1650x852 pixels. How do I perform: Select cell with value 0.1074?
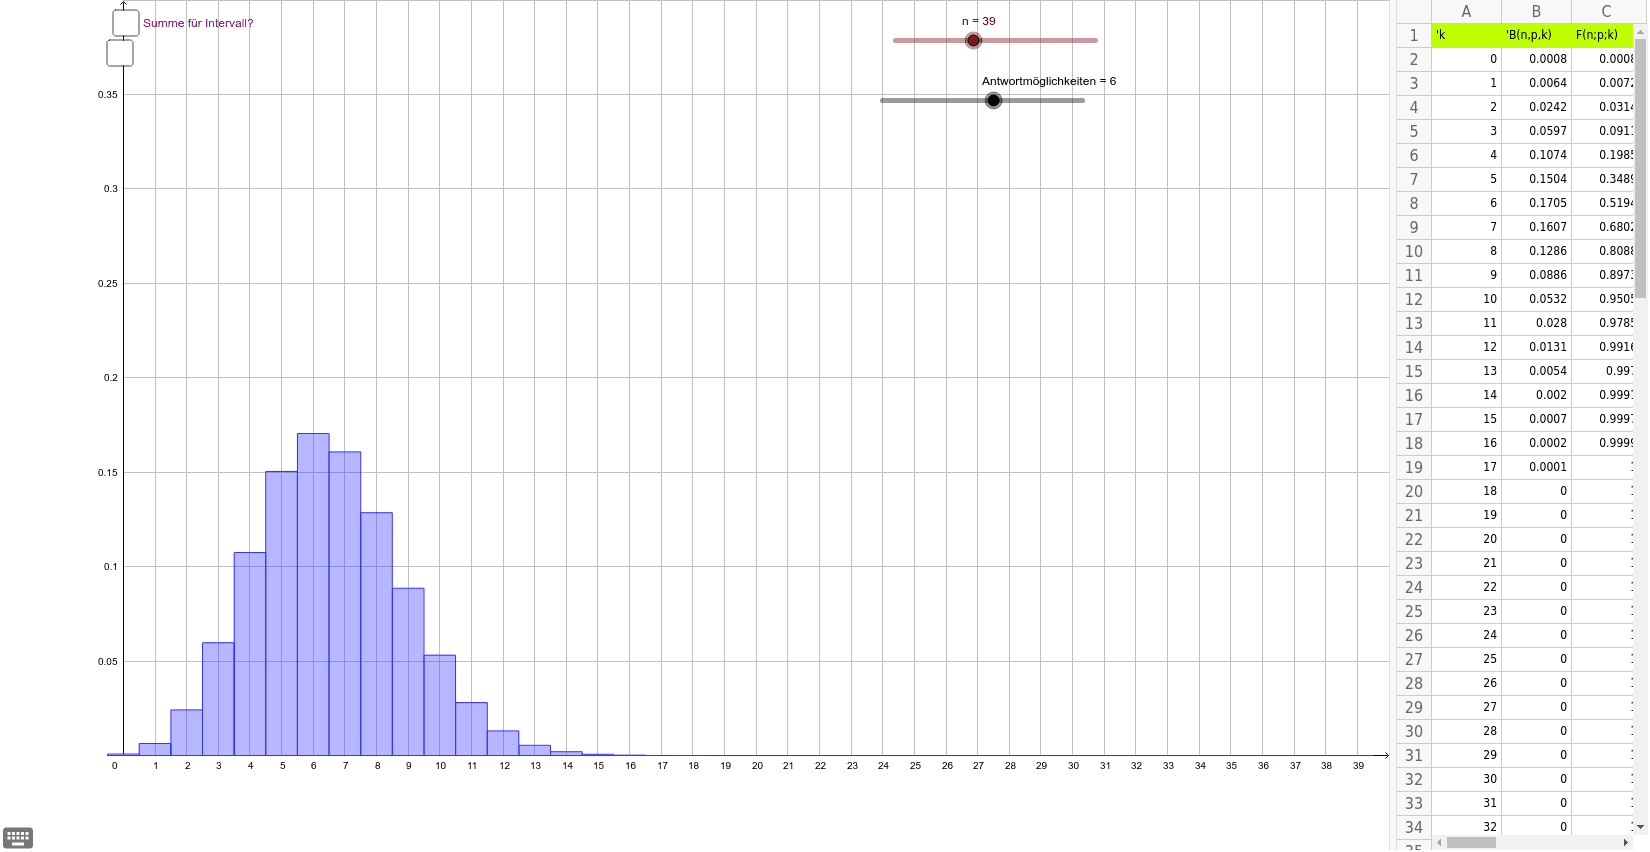tap(1536, 155)
